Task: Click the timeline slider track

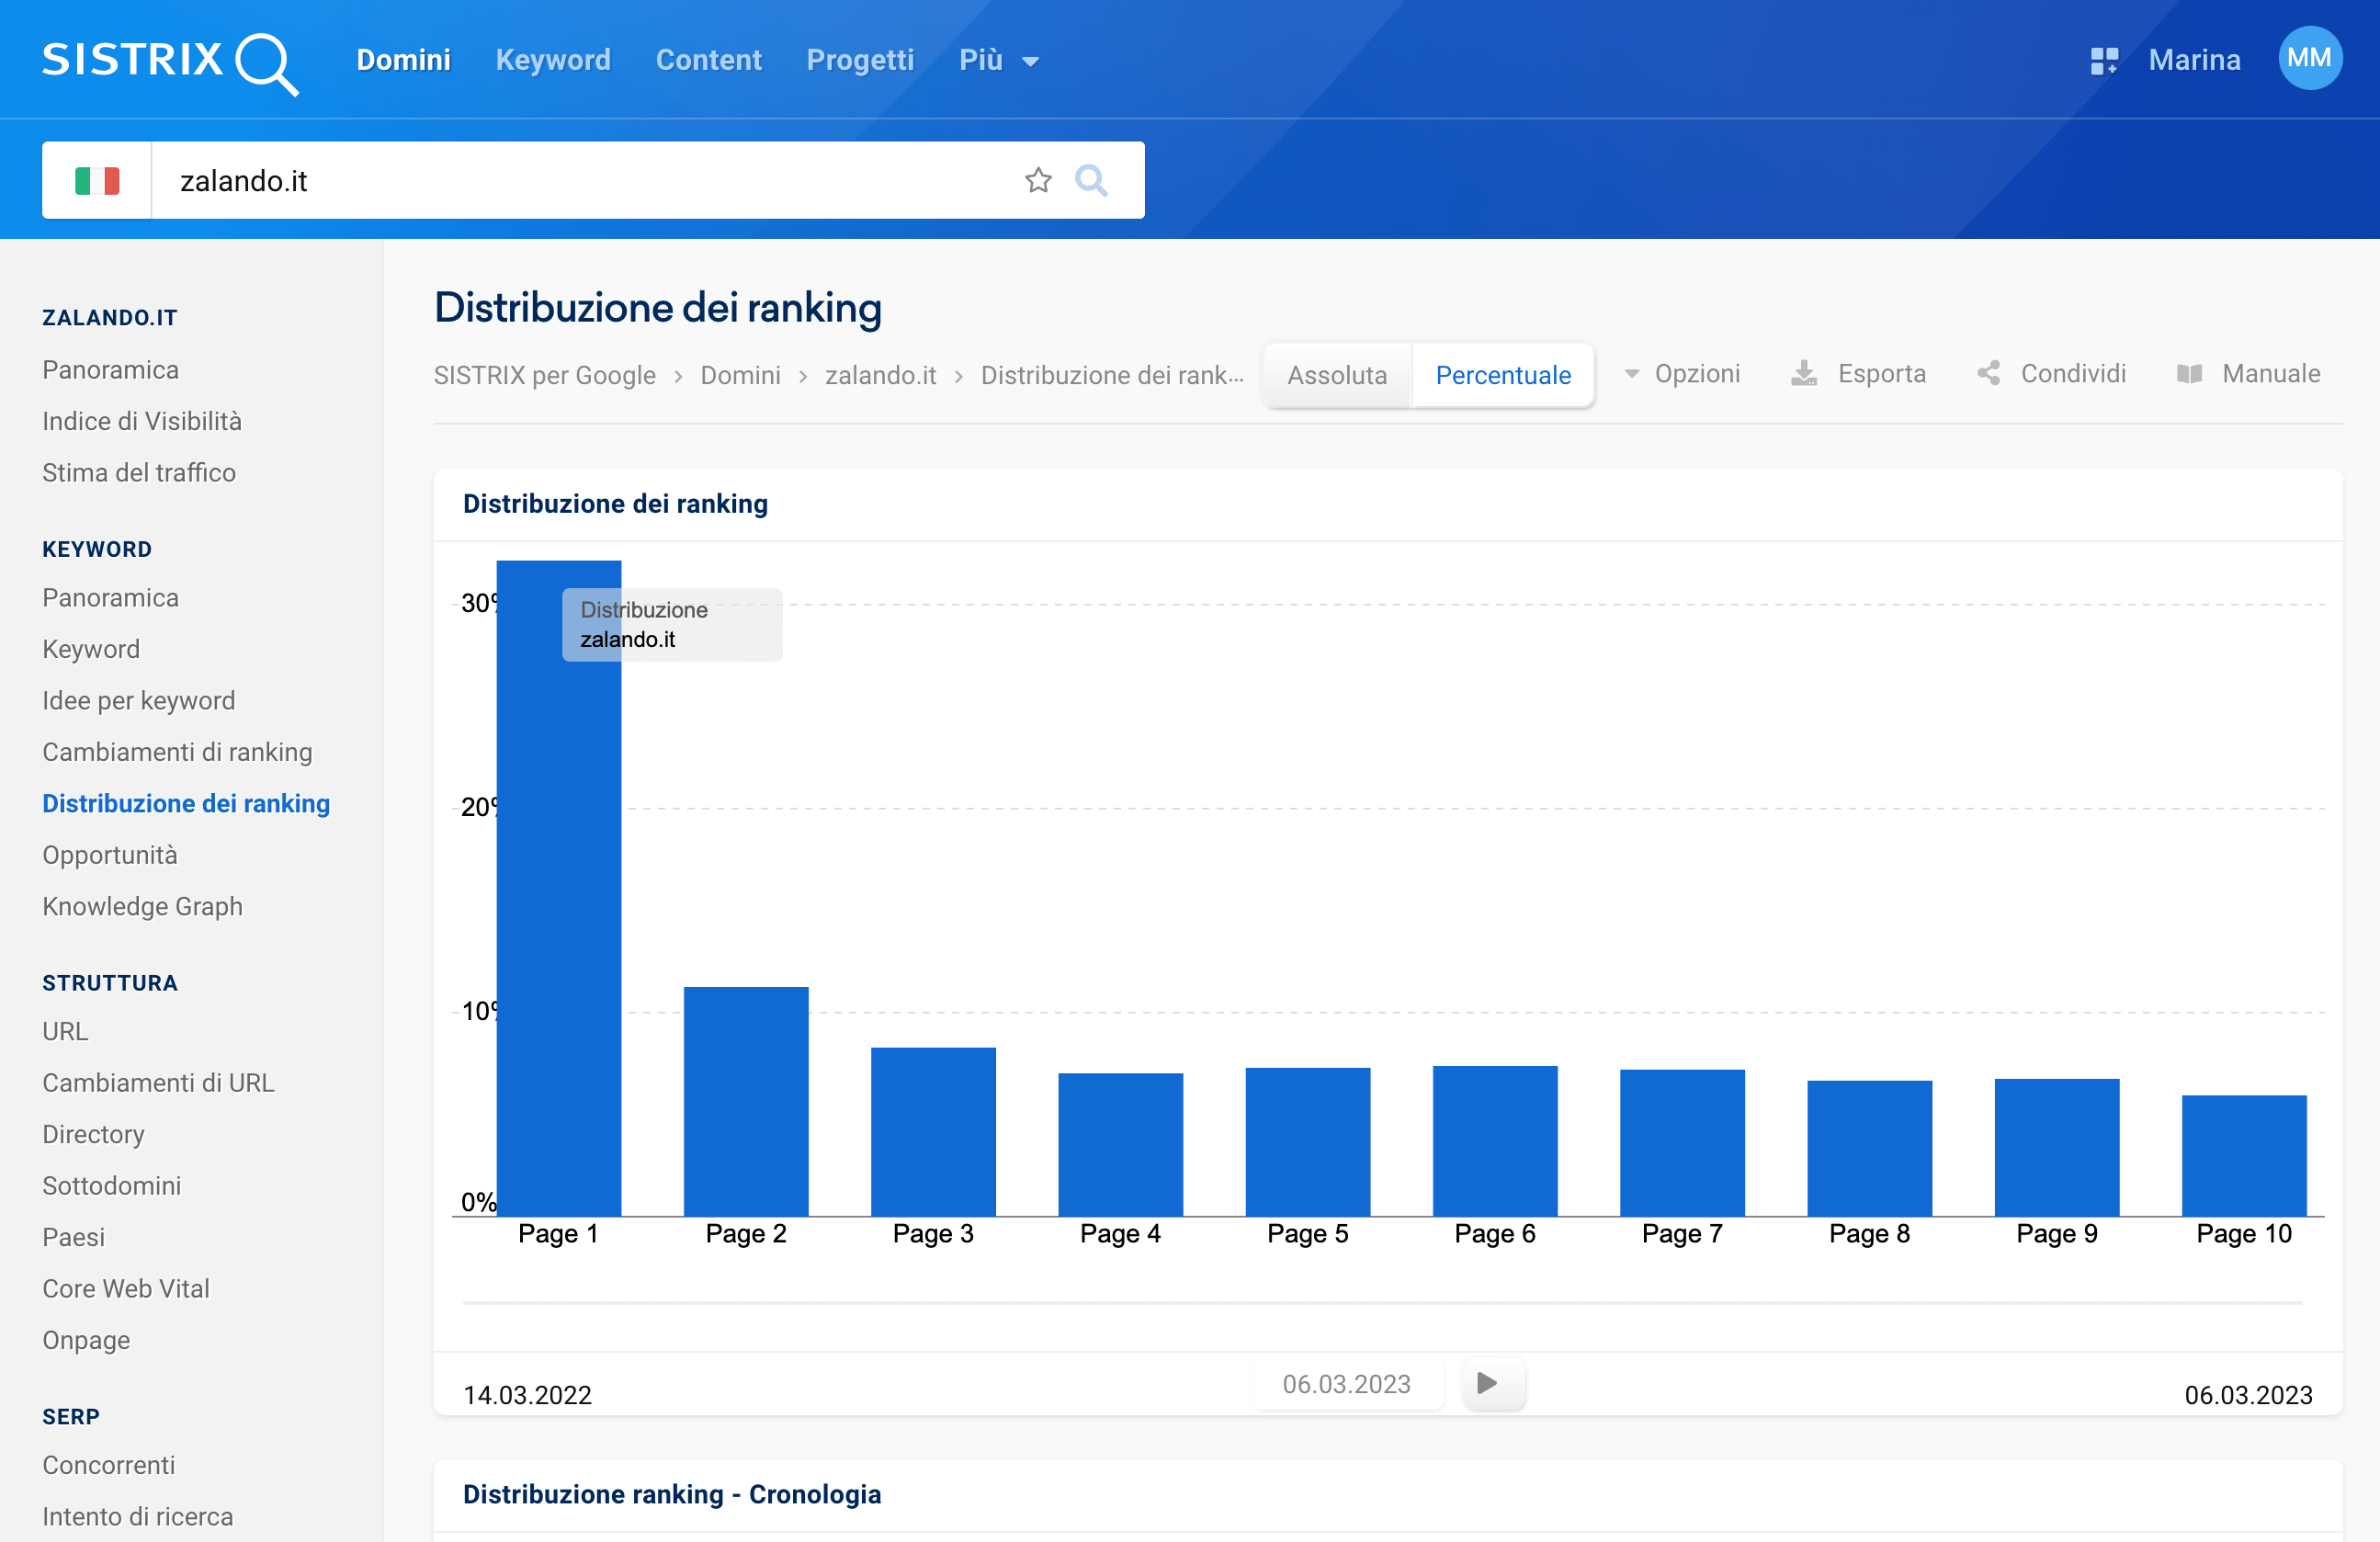Action: (x=1382, y=1303)
